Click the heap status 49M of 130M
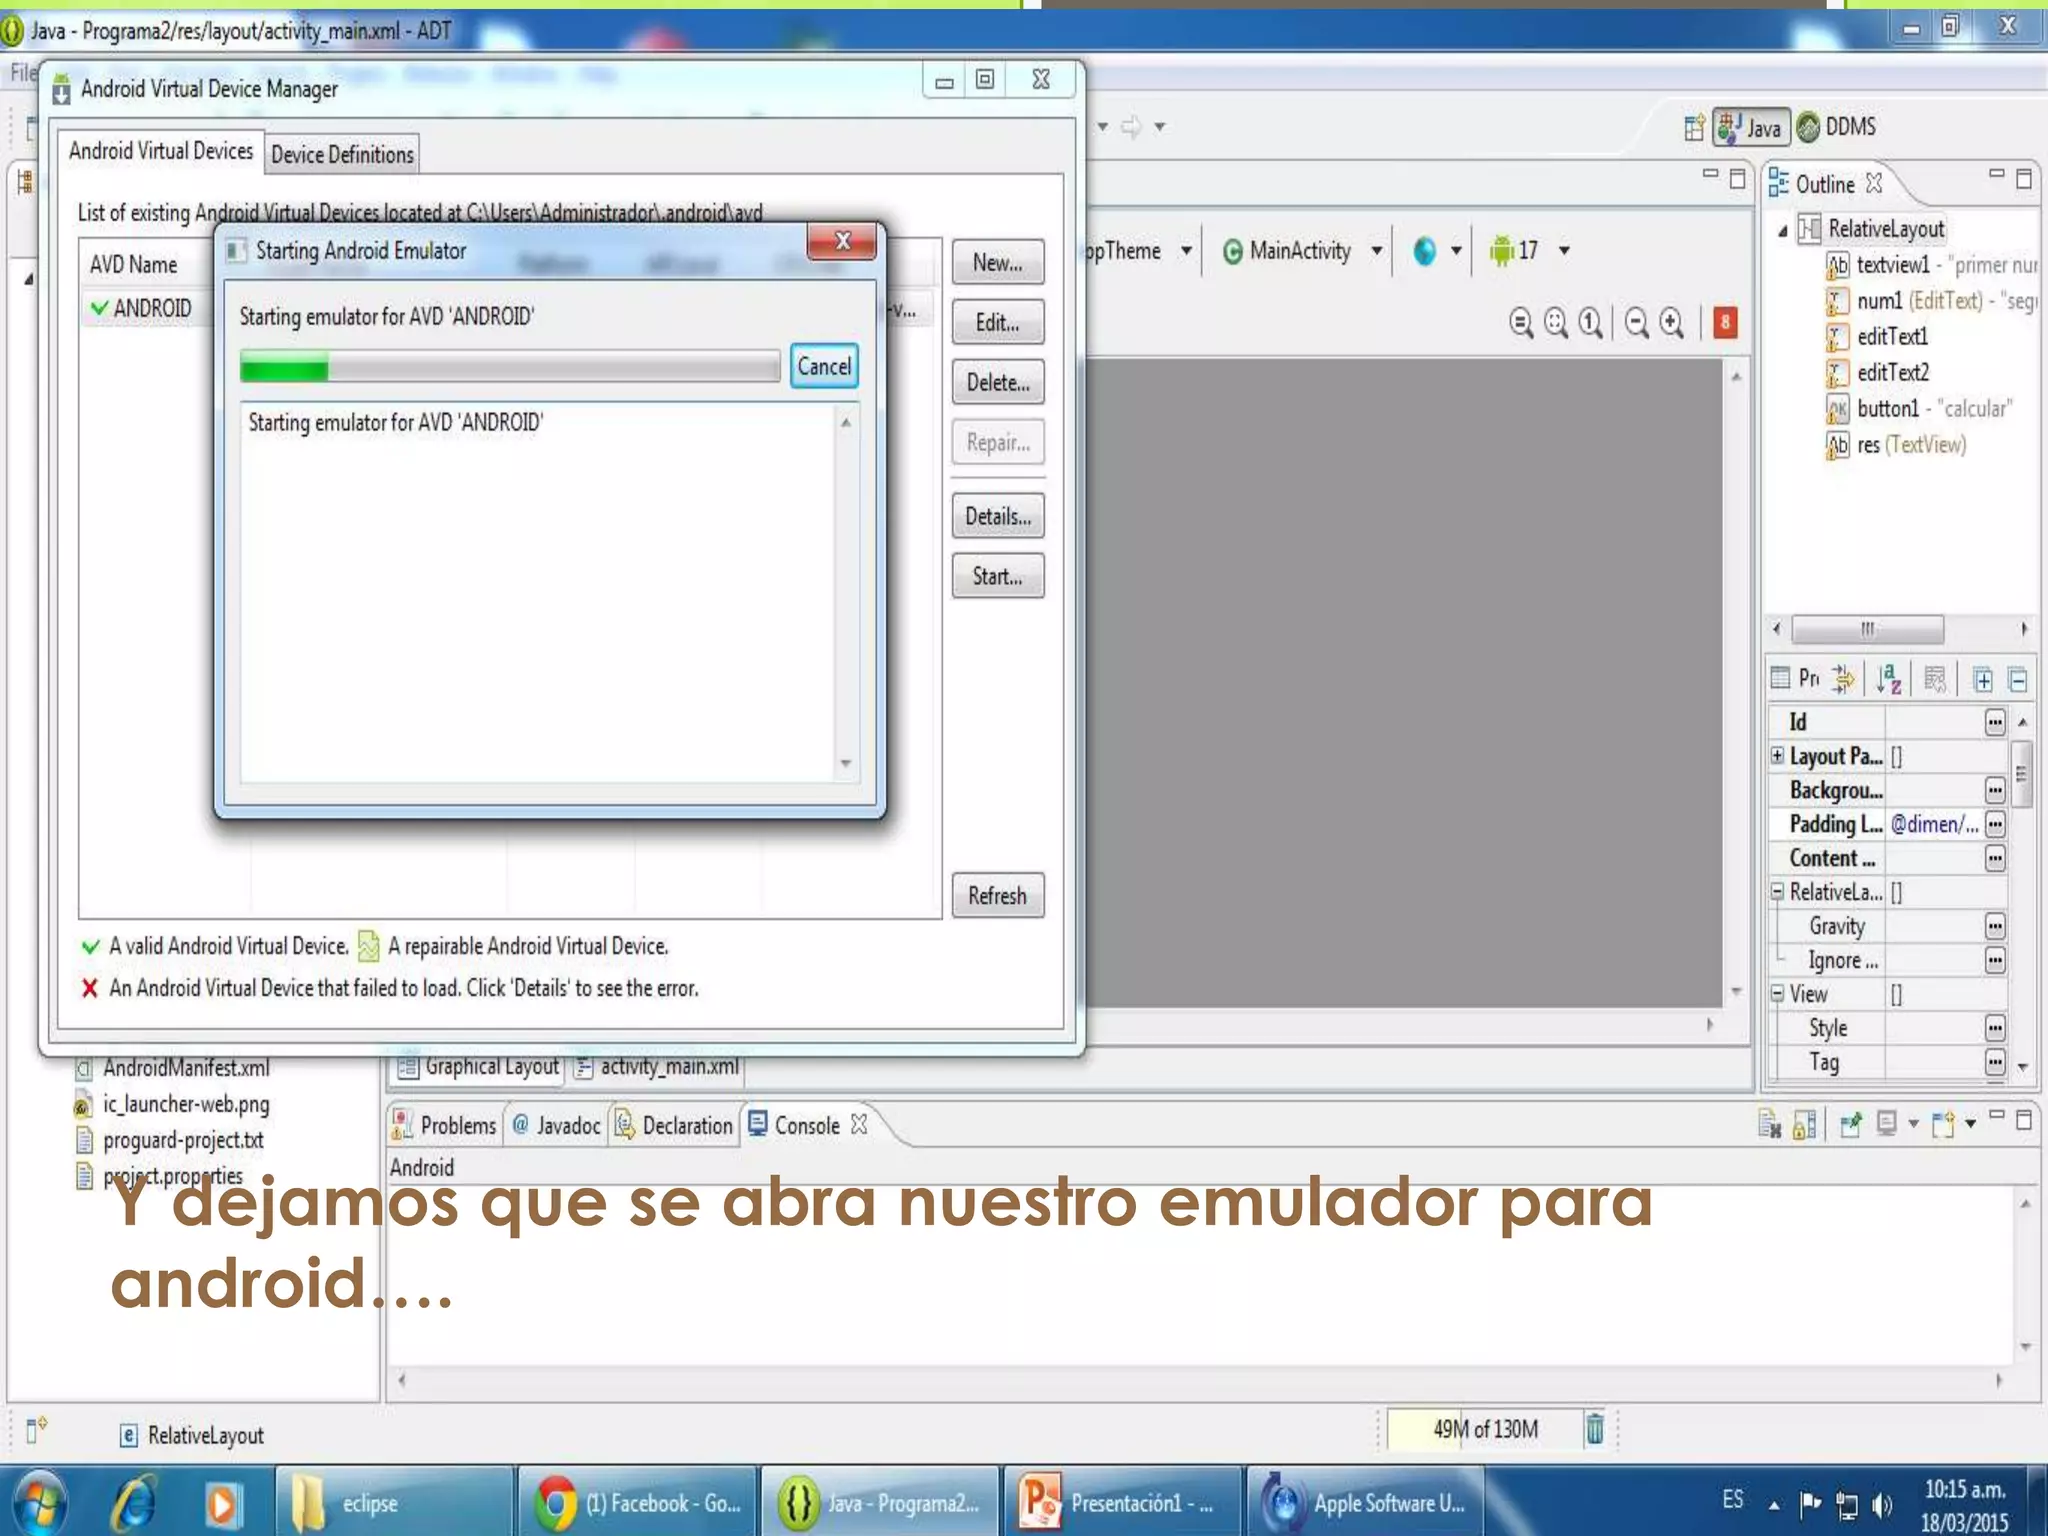 [x=1484, y=1429]
